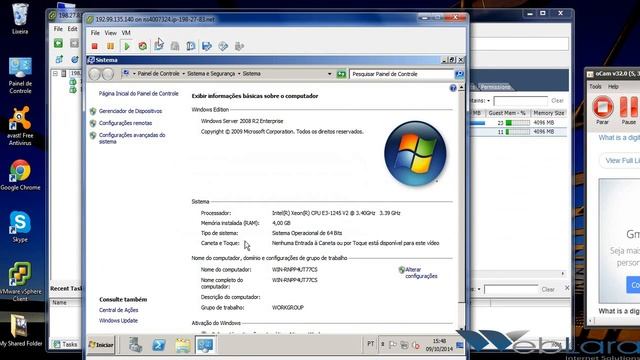Click the Back navigation button in Sistema window
The width and height of the screenshot is (640, 360).
(95, 74)
